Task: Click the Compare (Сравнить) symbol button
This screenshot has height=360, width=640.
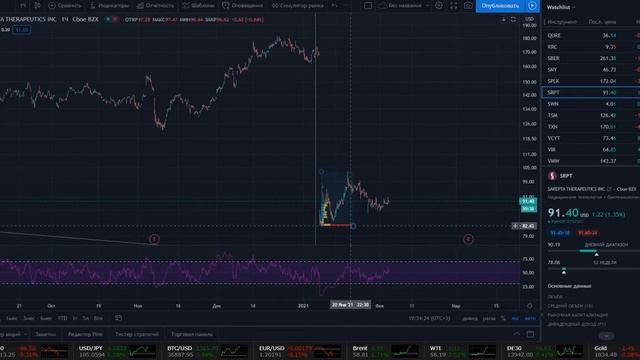Action: tap(64, 5)
